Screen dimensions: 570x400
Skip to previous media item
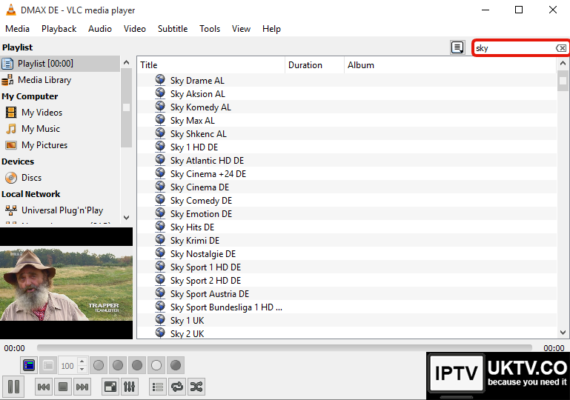[44, 387]
